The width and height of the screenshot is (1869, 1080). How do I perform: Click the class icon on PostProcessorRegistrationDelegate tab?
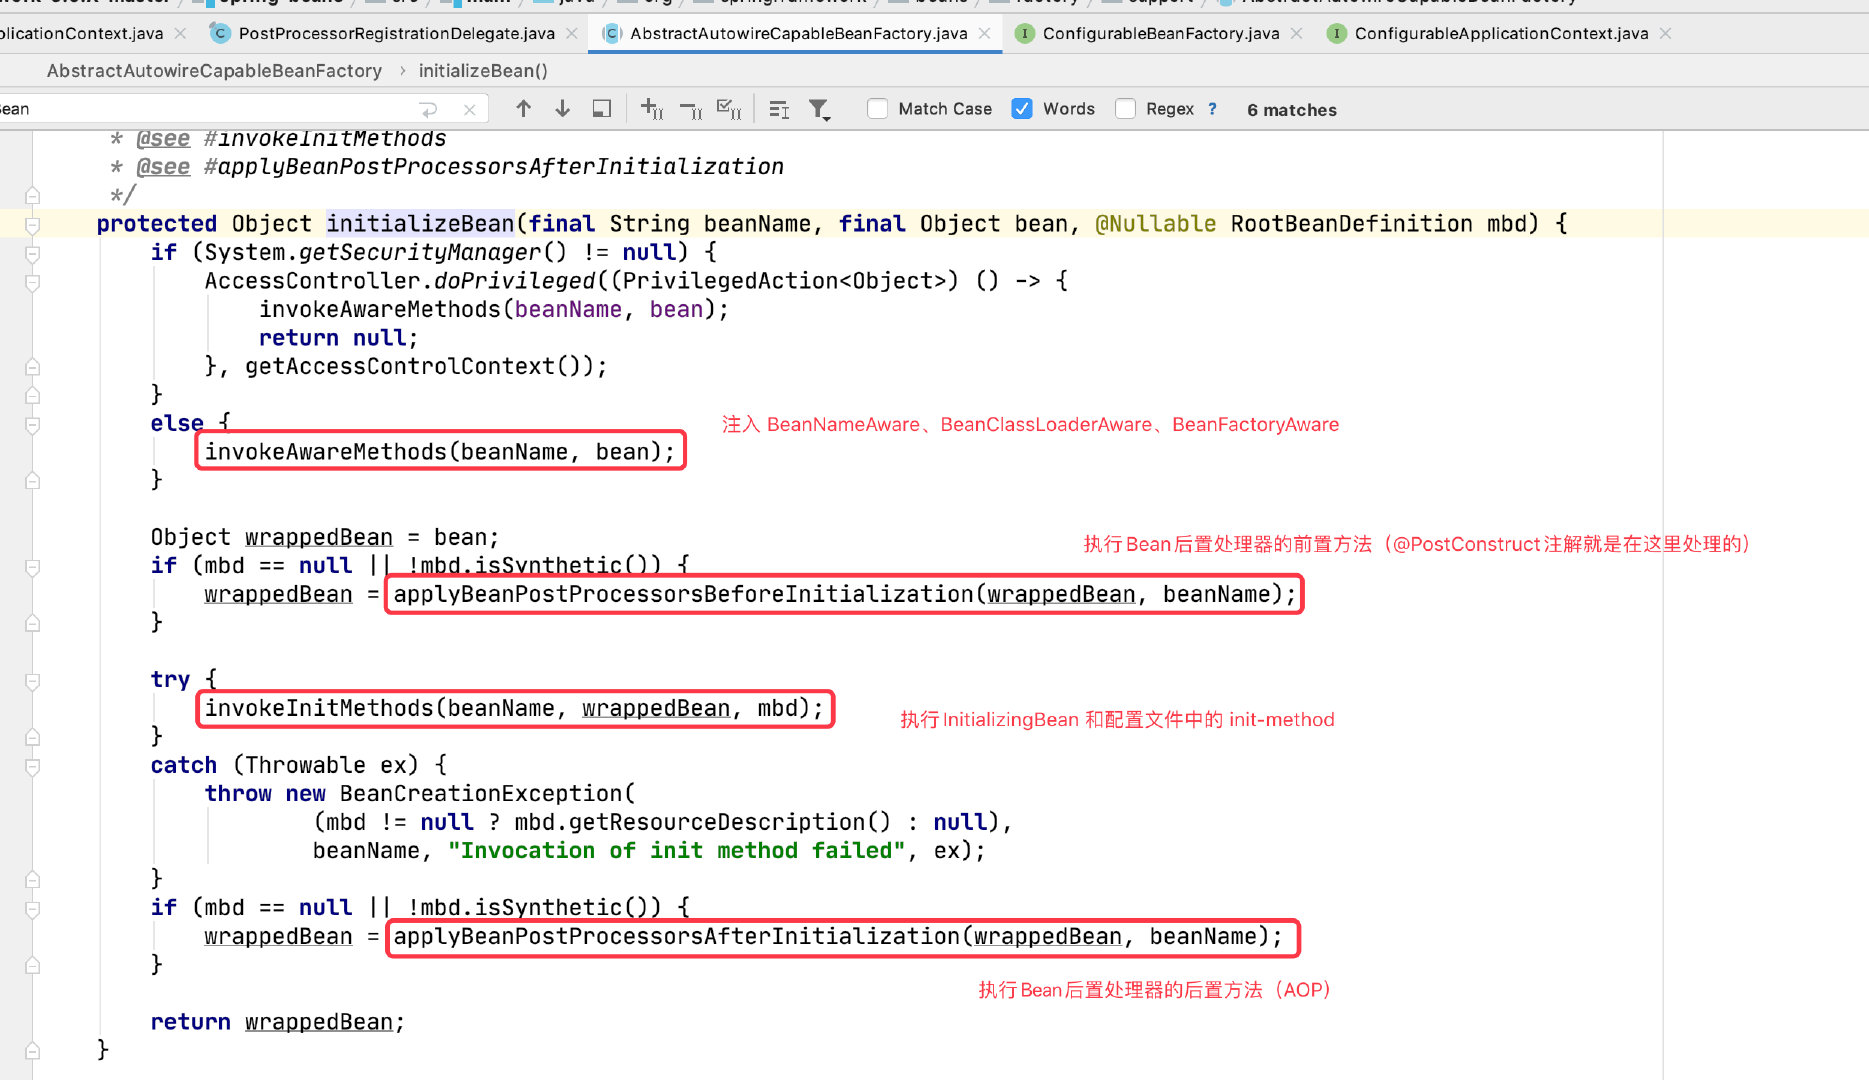tap(219, 33)
